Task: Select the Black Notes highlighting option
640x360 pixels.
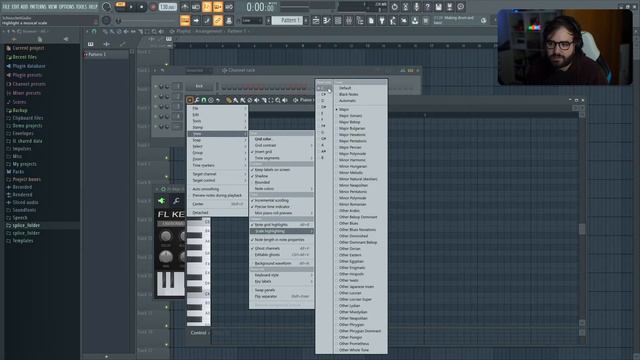Action: 360,94
